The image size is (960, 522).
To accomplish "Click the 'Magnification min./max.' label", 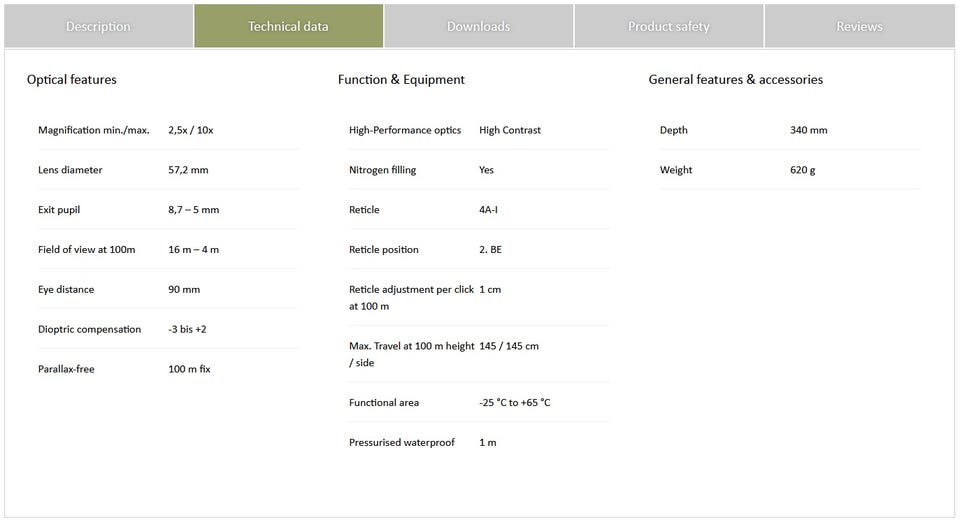I will [94, 130].
